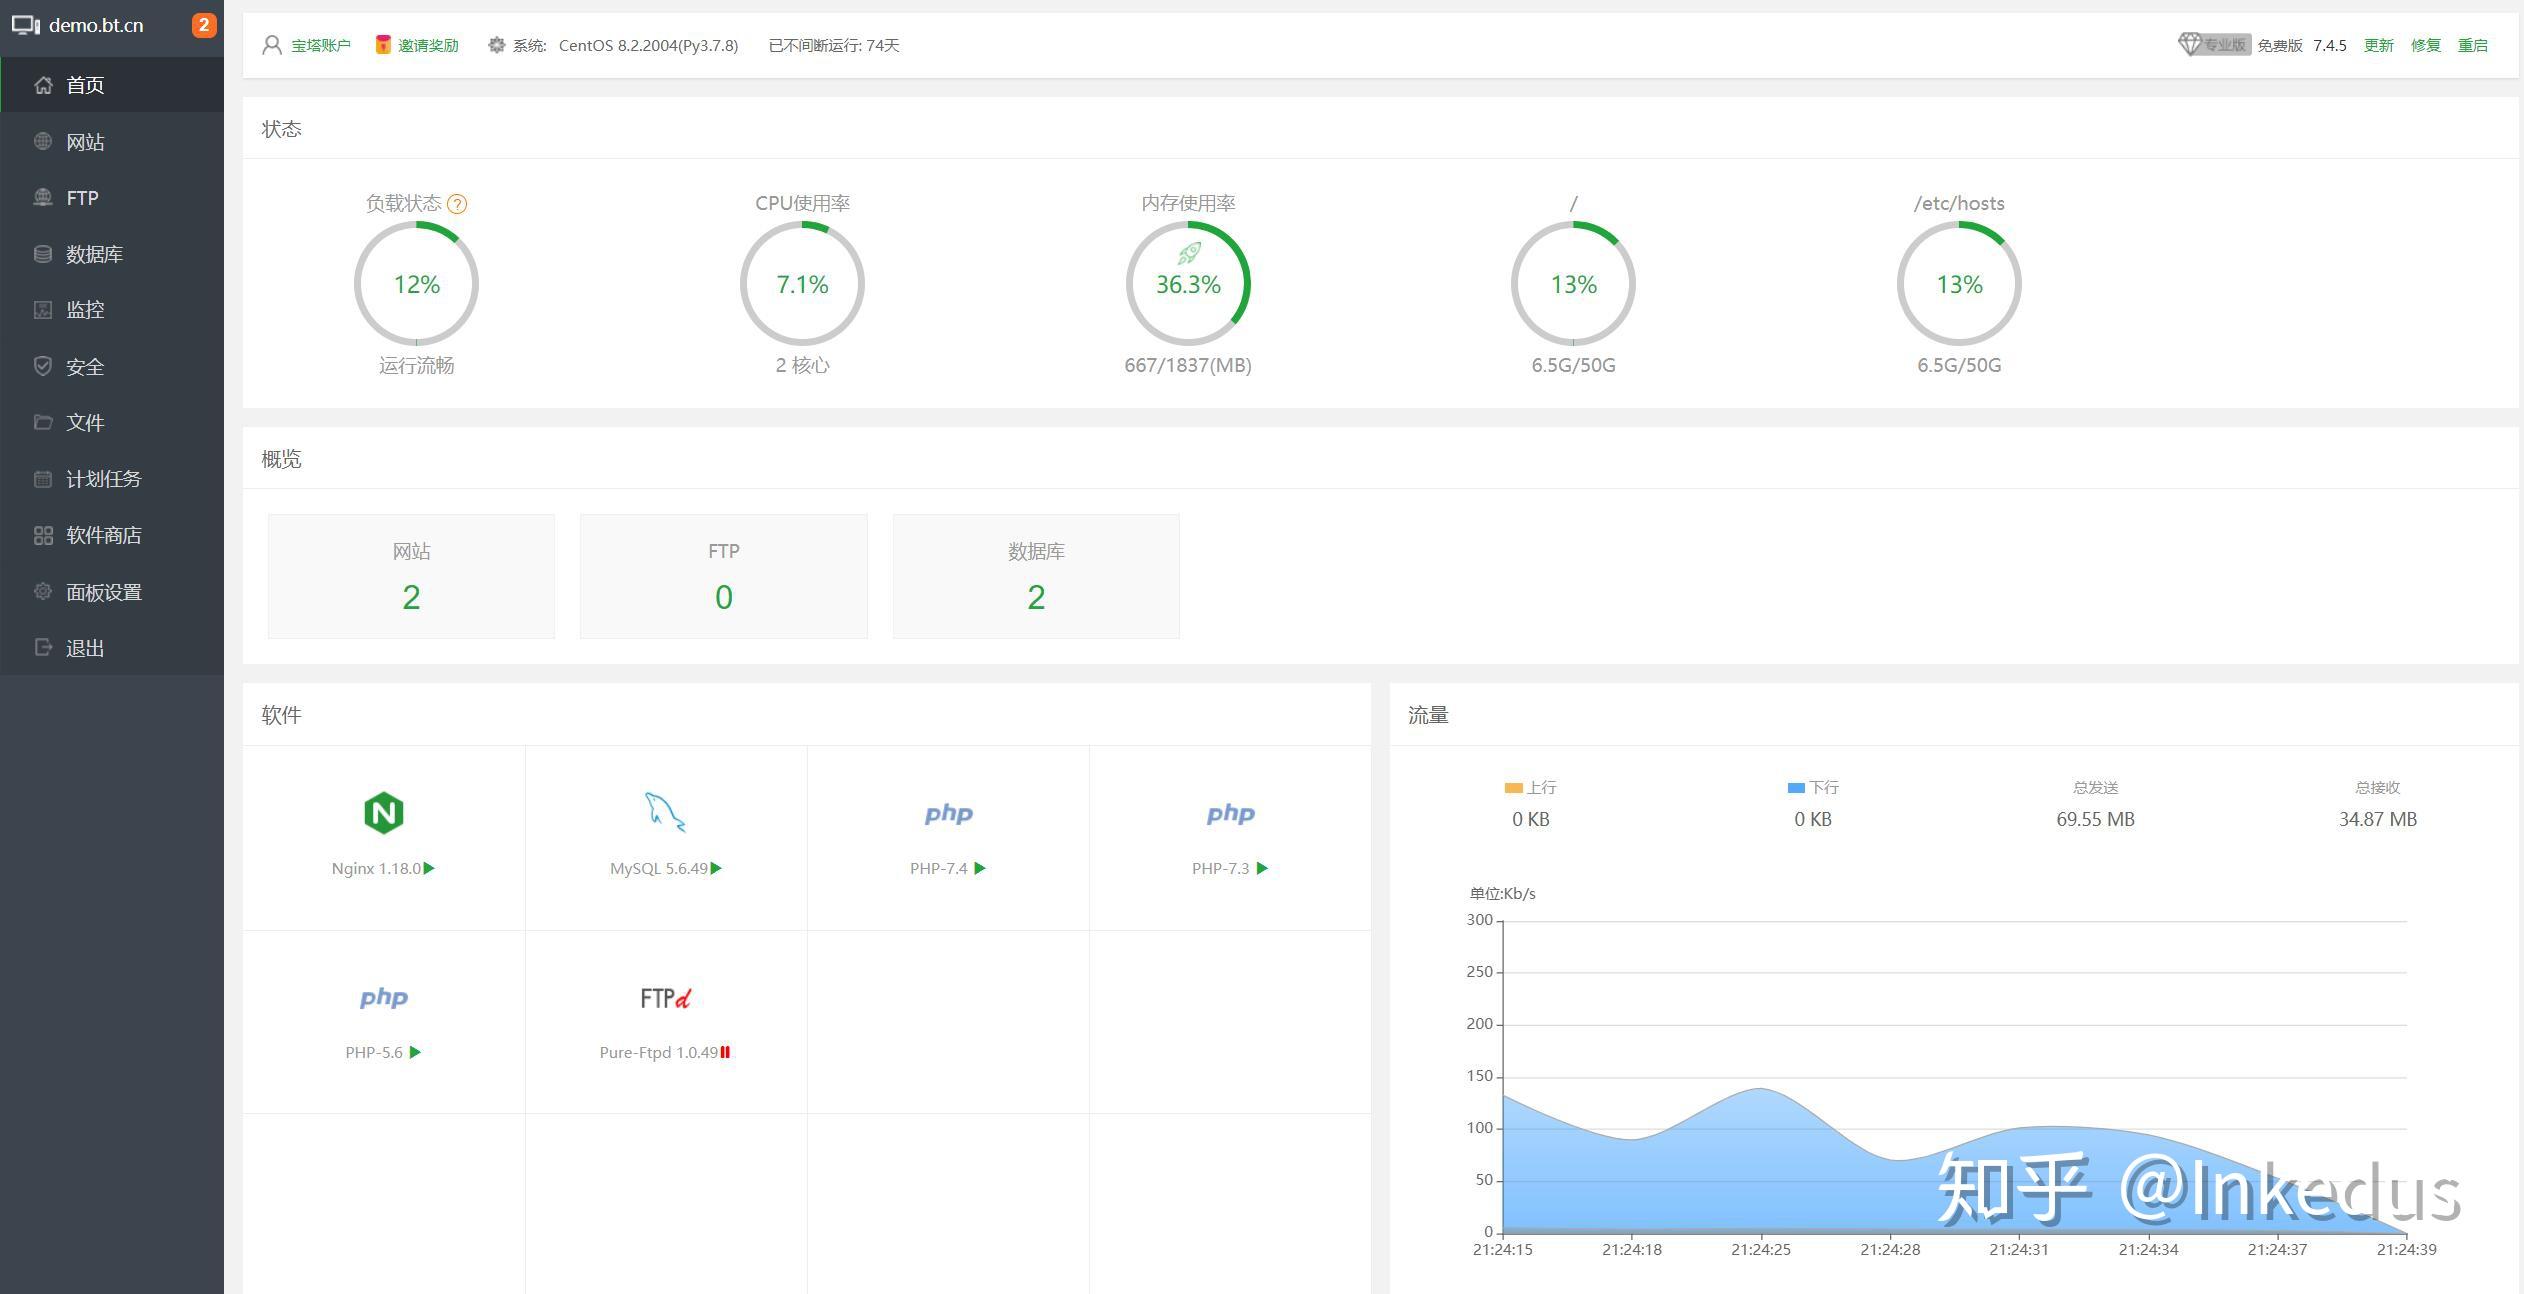The height and width of the screenshot is (1294, 2524).
Task: Click the 软件商店 grid icon
Action: pos(43,535)
